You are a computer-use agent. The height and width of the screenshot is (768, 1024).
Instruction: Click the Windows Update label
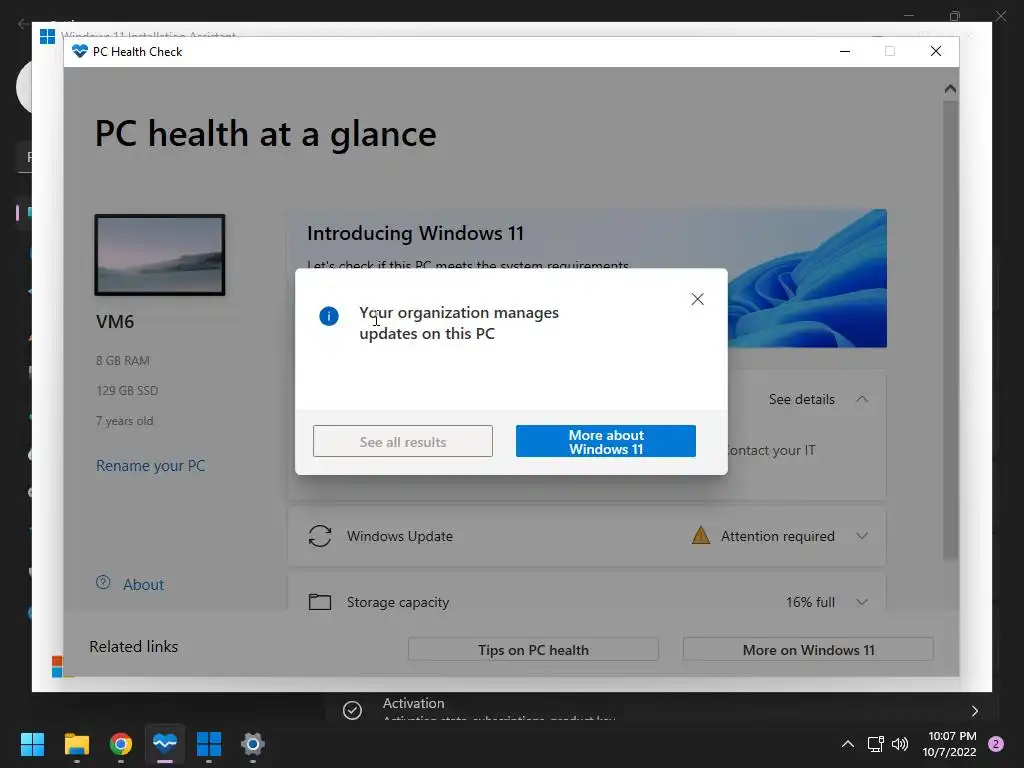coord(400,536)
